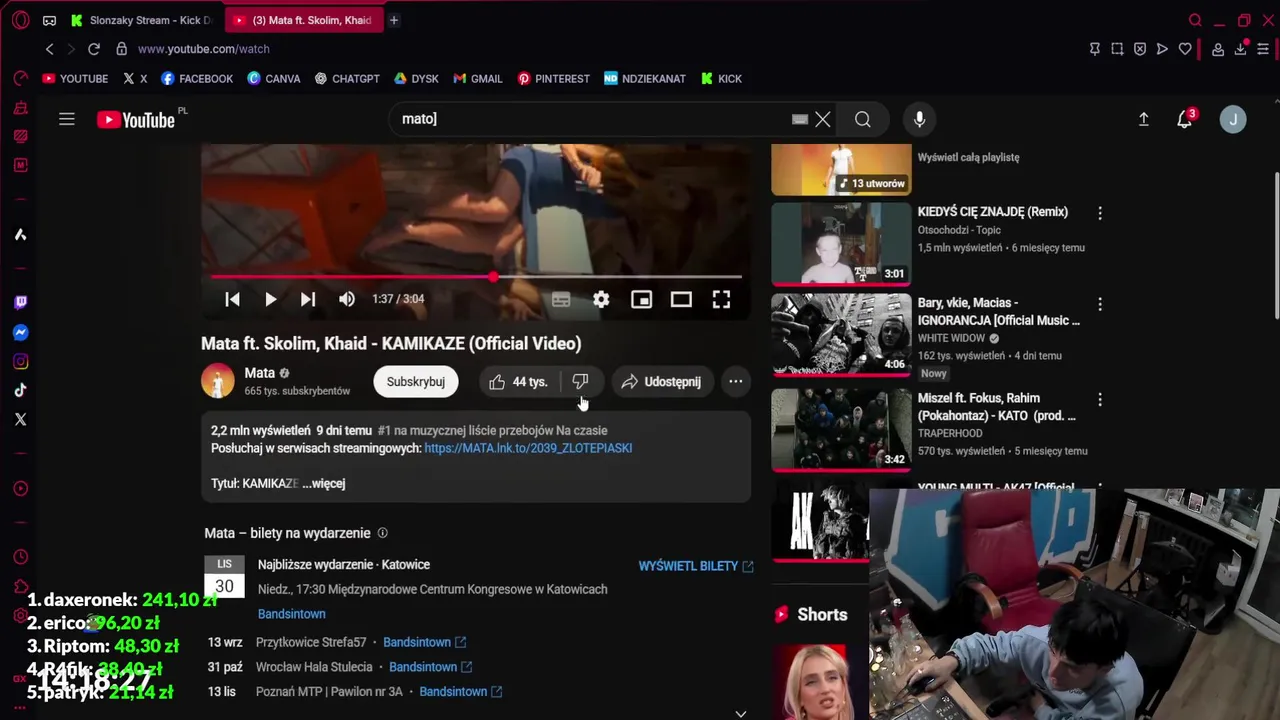Open the YouTube hamburger guide menu
Viewport: 1280px width, 720px height.
pyautogui.click(x=67, y=119)
